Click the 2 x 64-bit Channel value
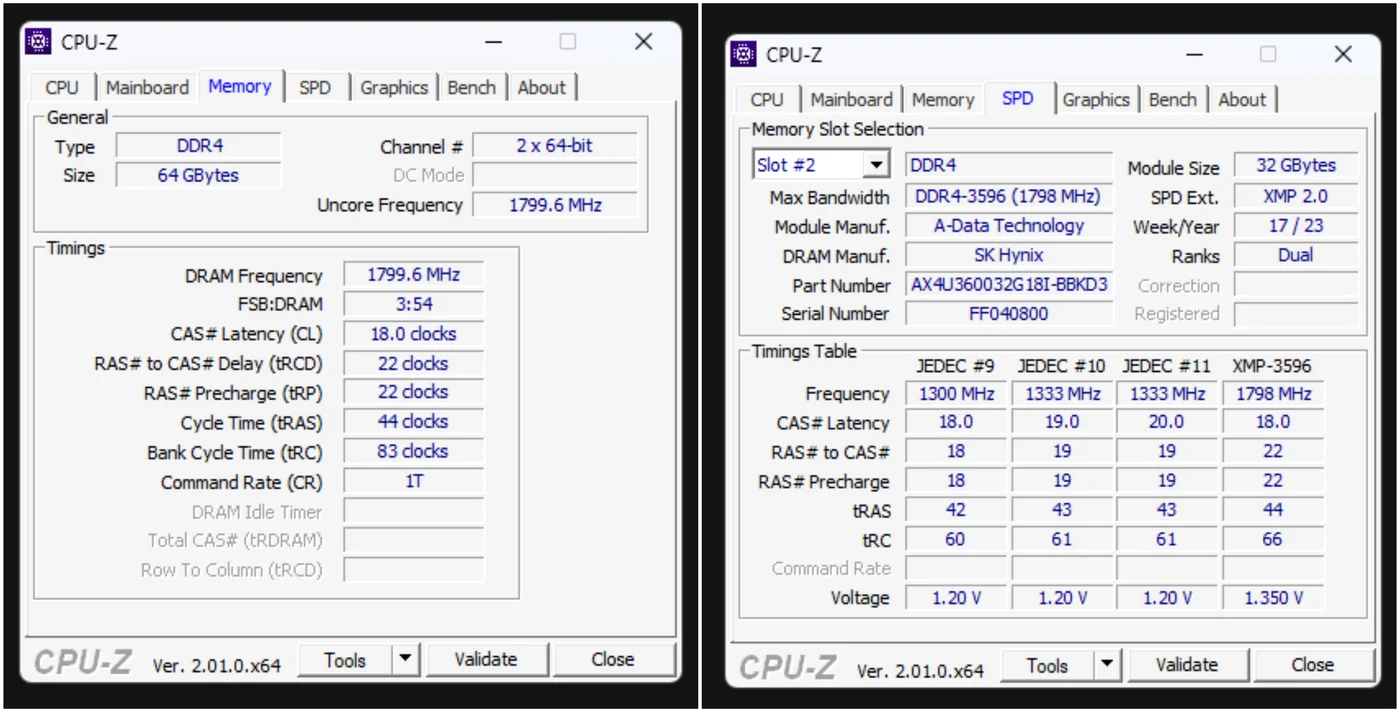Image resolution: width=1400 pixels, height=712 pixels. tap(555, 145)
